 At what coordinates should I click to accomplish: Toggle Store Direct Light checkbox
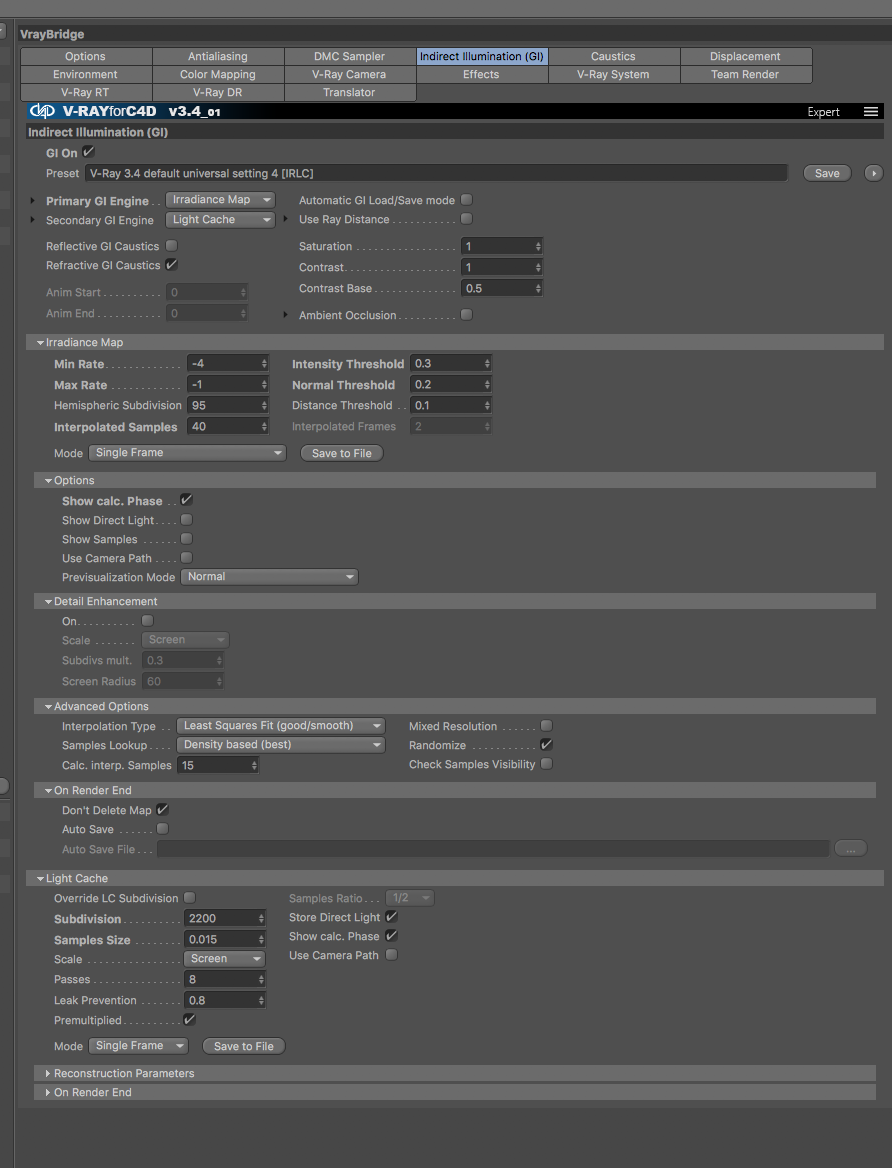pos(391,917)
